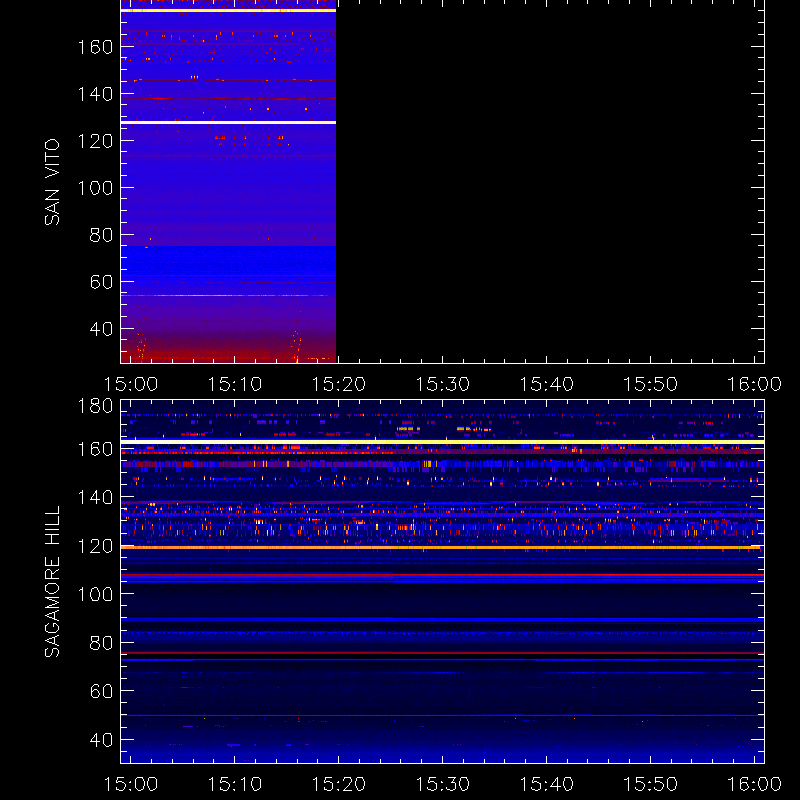Select the 60 tick label on San Vito plot
Screen dimensions: 800x800
click(101, 282)
